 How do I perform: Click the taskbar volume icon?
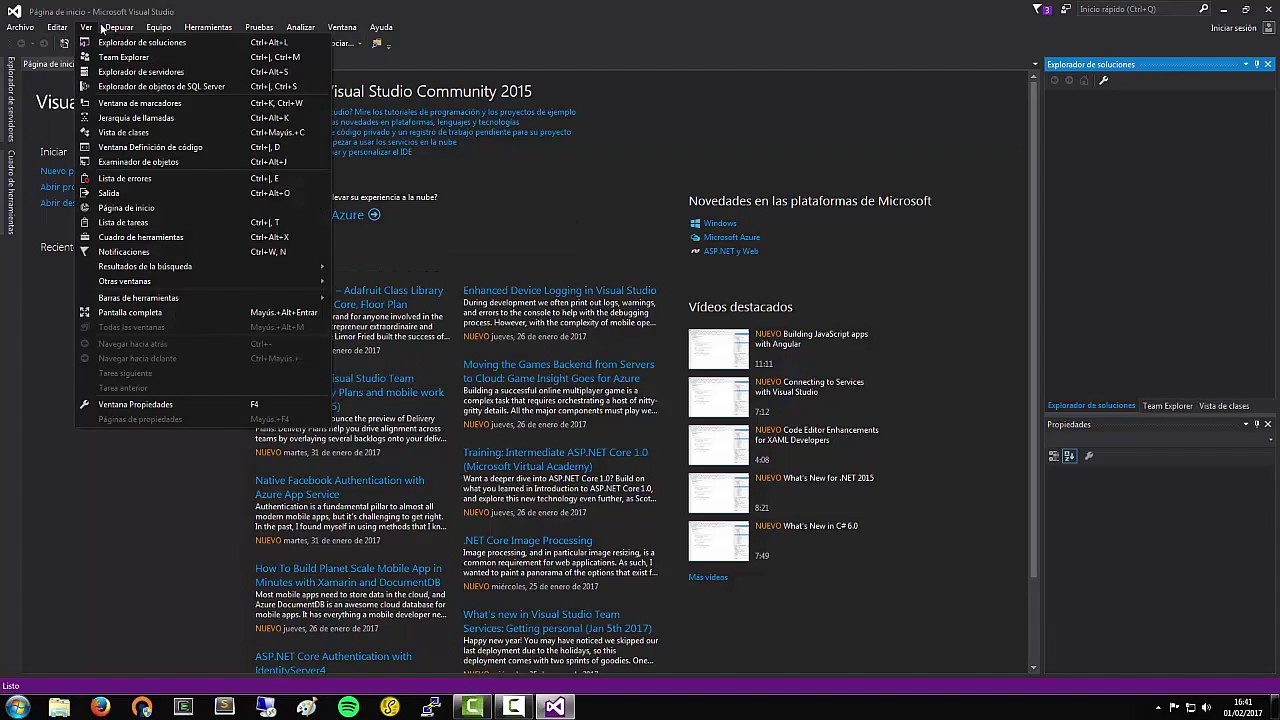(1207, 707)
